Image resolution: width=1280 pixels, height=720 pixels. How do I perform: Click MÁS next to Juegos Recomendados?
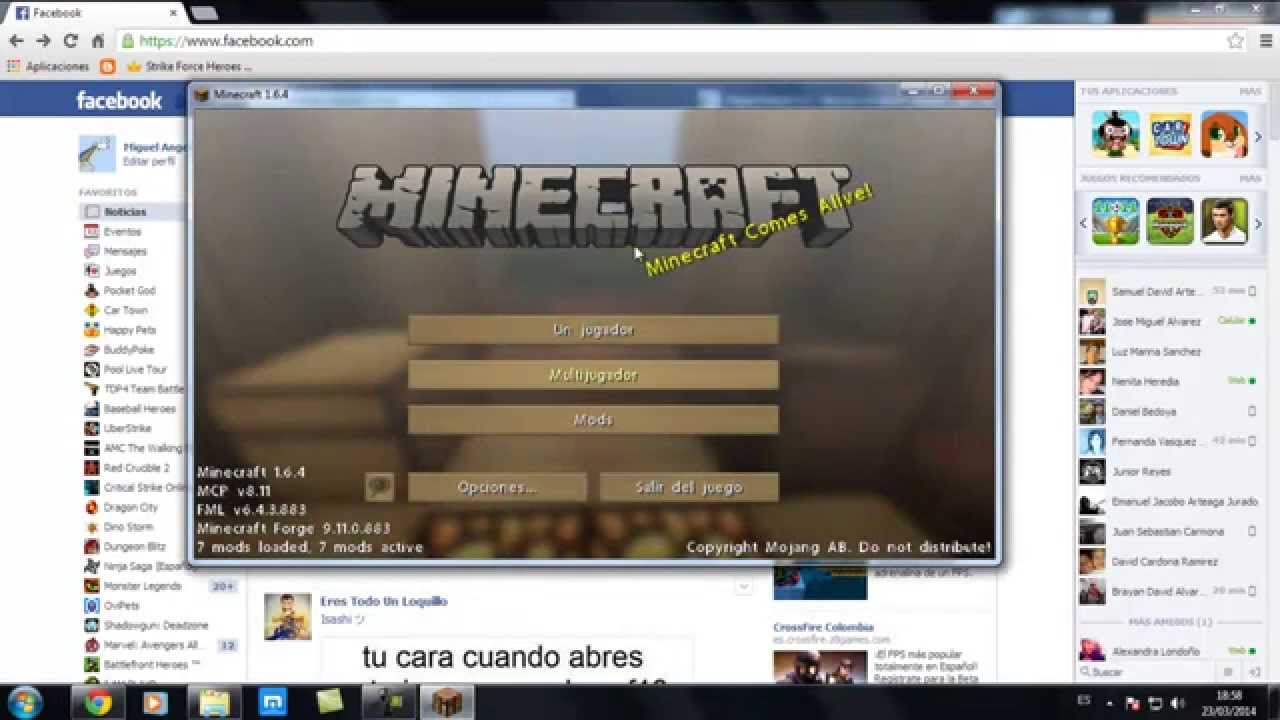1250,178
